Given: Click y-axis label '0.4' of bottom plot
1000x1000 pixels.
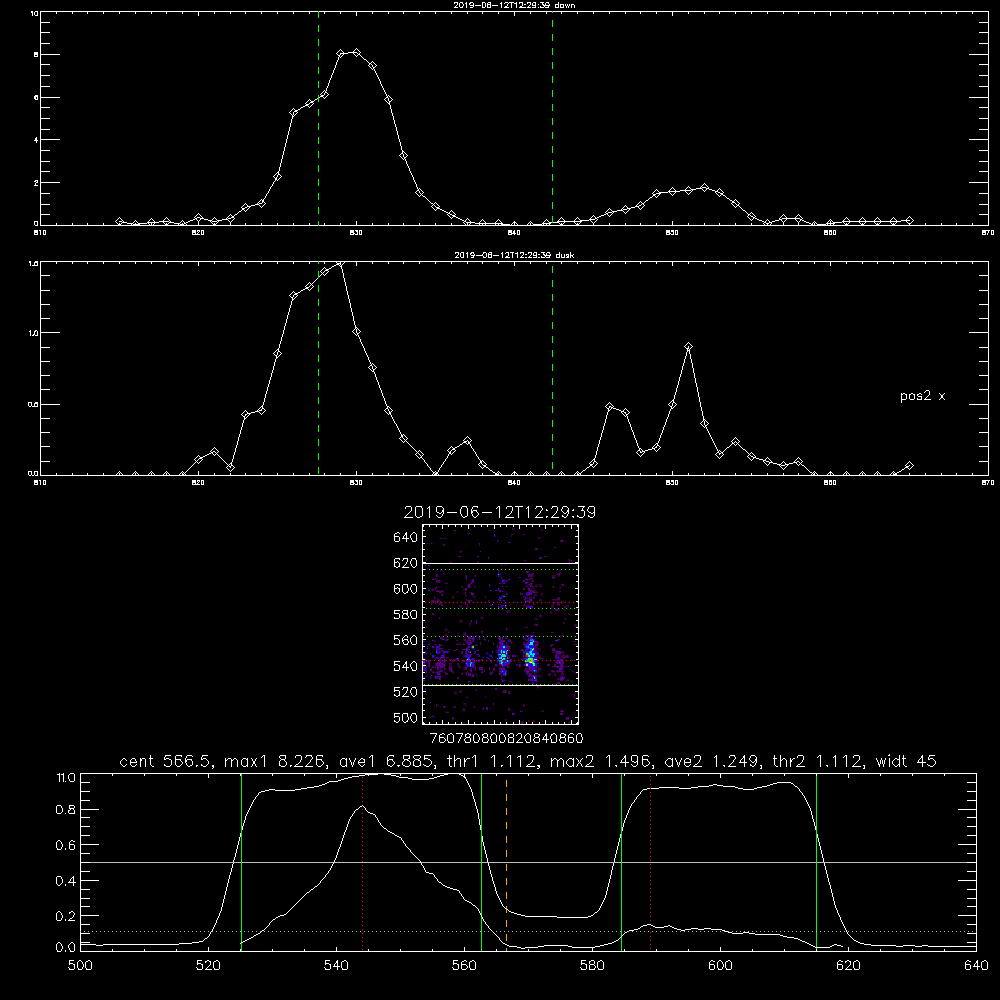Looking at the screenshot, I should point(66,881).
